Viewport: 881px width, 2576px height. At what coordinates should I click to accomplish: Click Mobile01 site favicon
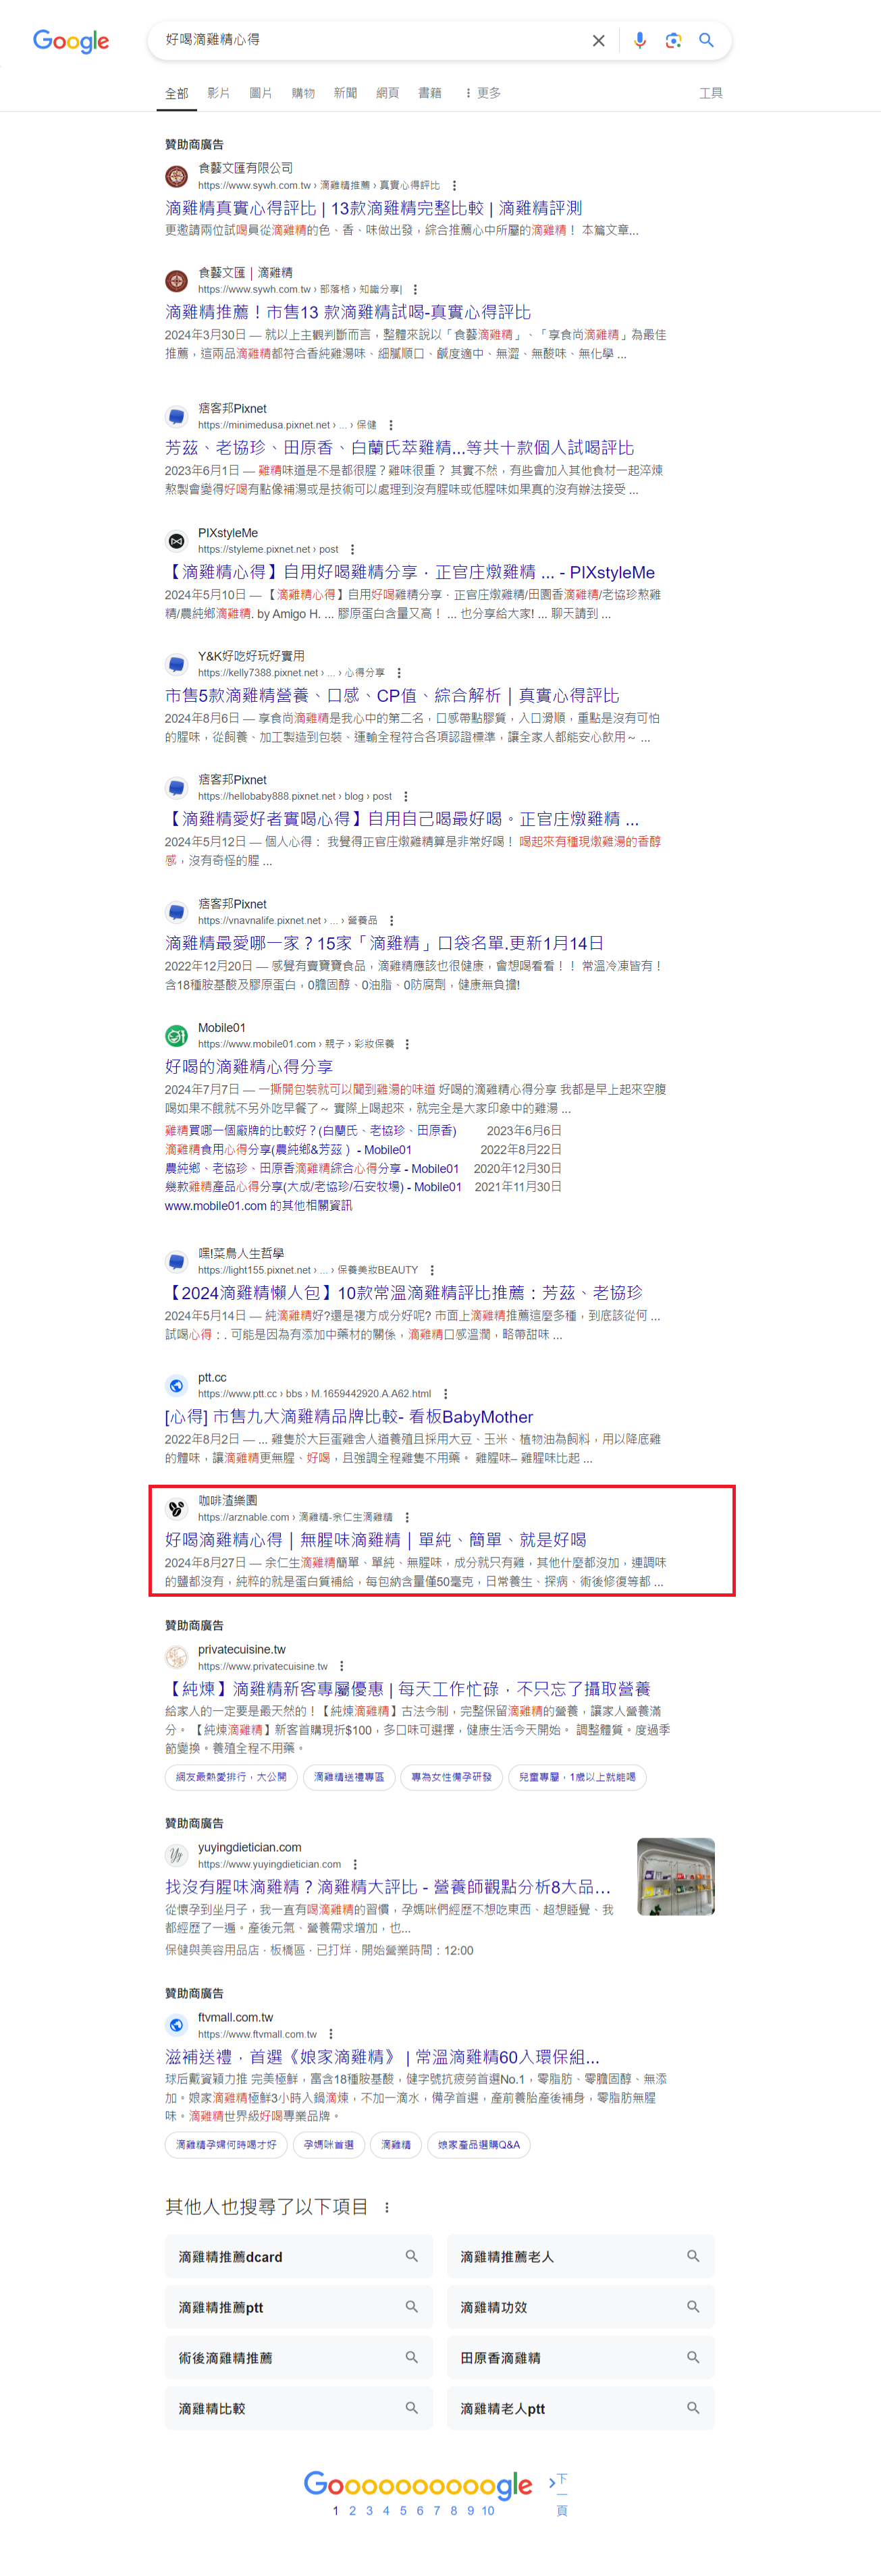176,1035
